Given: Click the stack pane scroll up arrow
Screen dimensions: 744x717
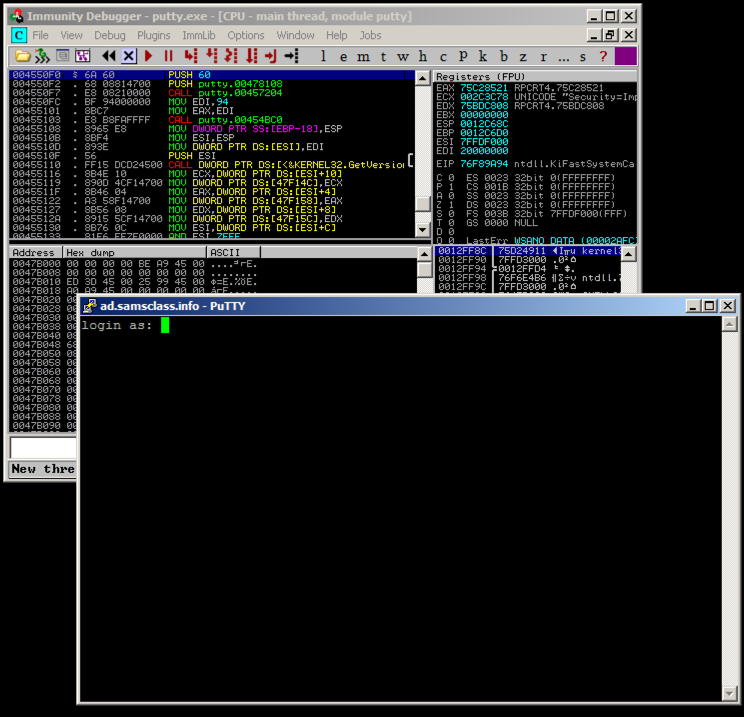Looking at the screenshot, I should tap(628, 254).
